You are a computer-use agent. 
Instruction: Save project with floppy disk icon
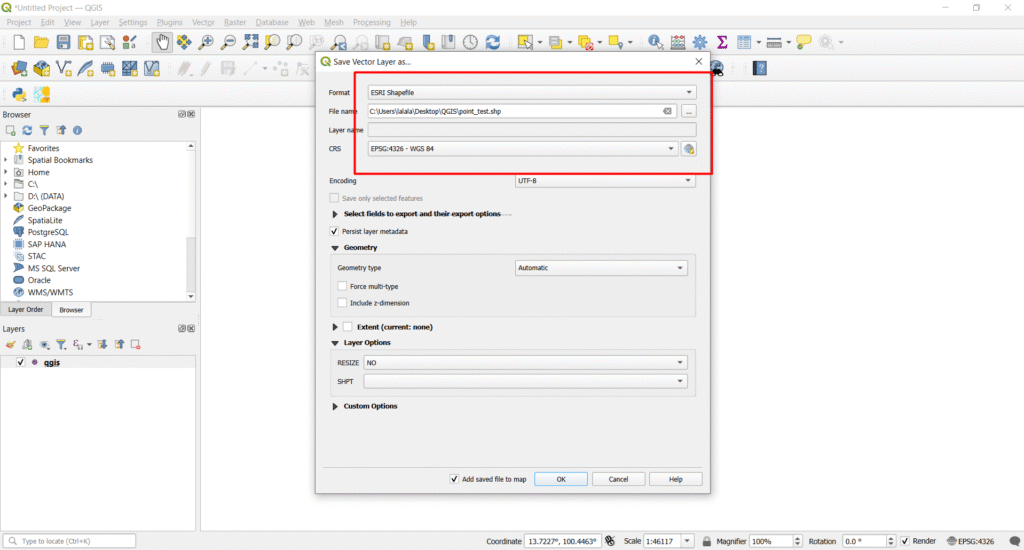[x=63, y=42]
